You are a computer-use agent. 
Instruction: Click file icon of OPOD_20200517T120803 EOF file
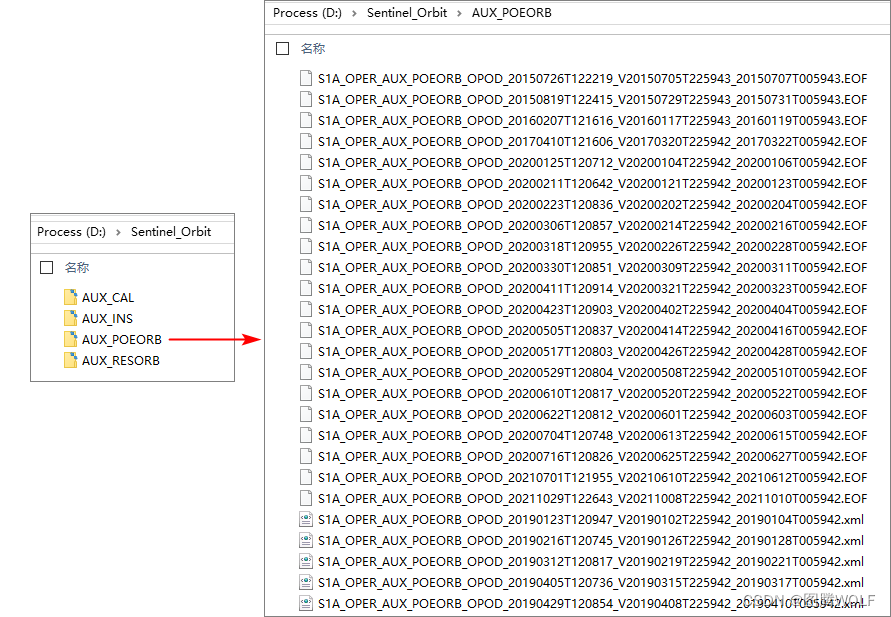coord(306,352)
